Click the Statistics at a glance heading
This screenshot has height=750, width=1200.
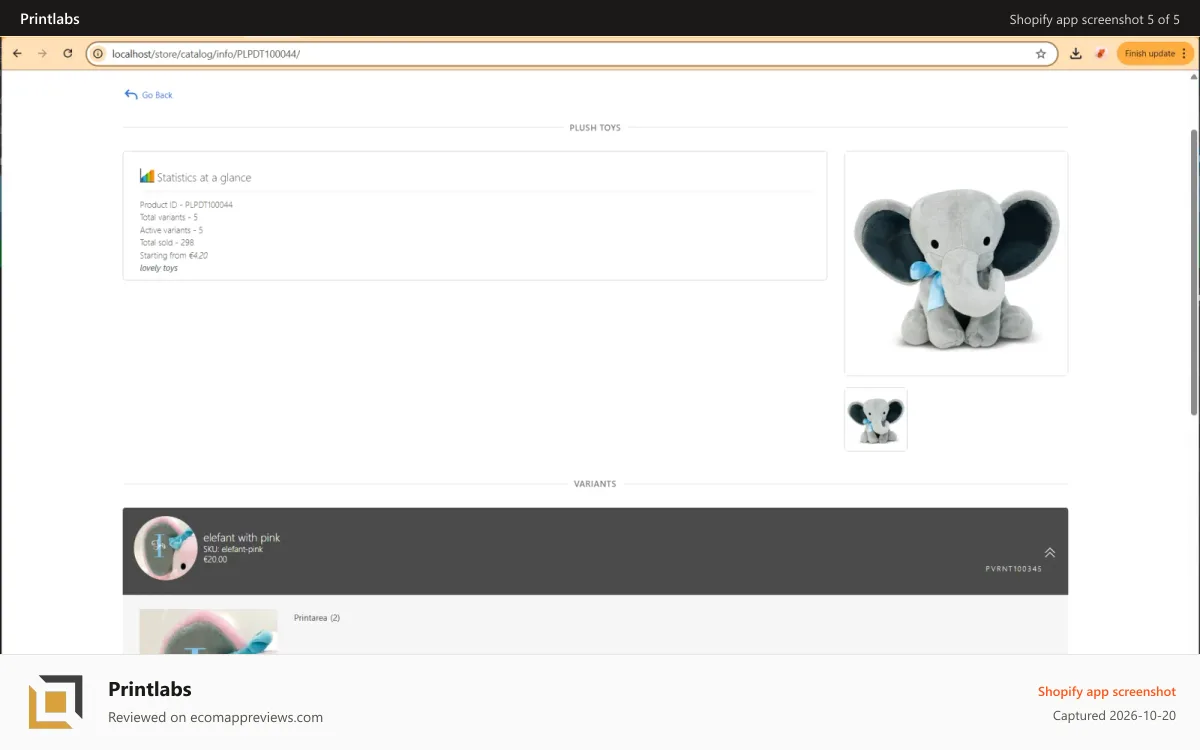pos(204,178)
